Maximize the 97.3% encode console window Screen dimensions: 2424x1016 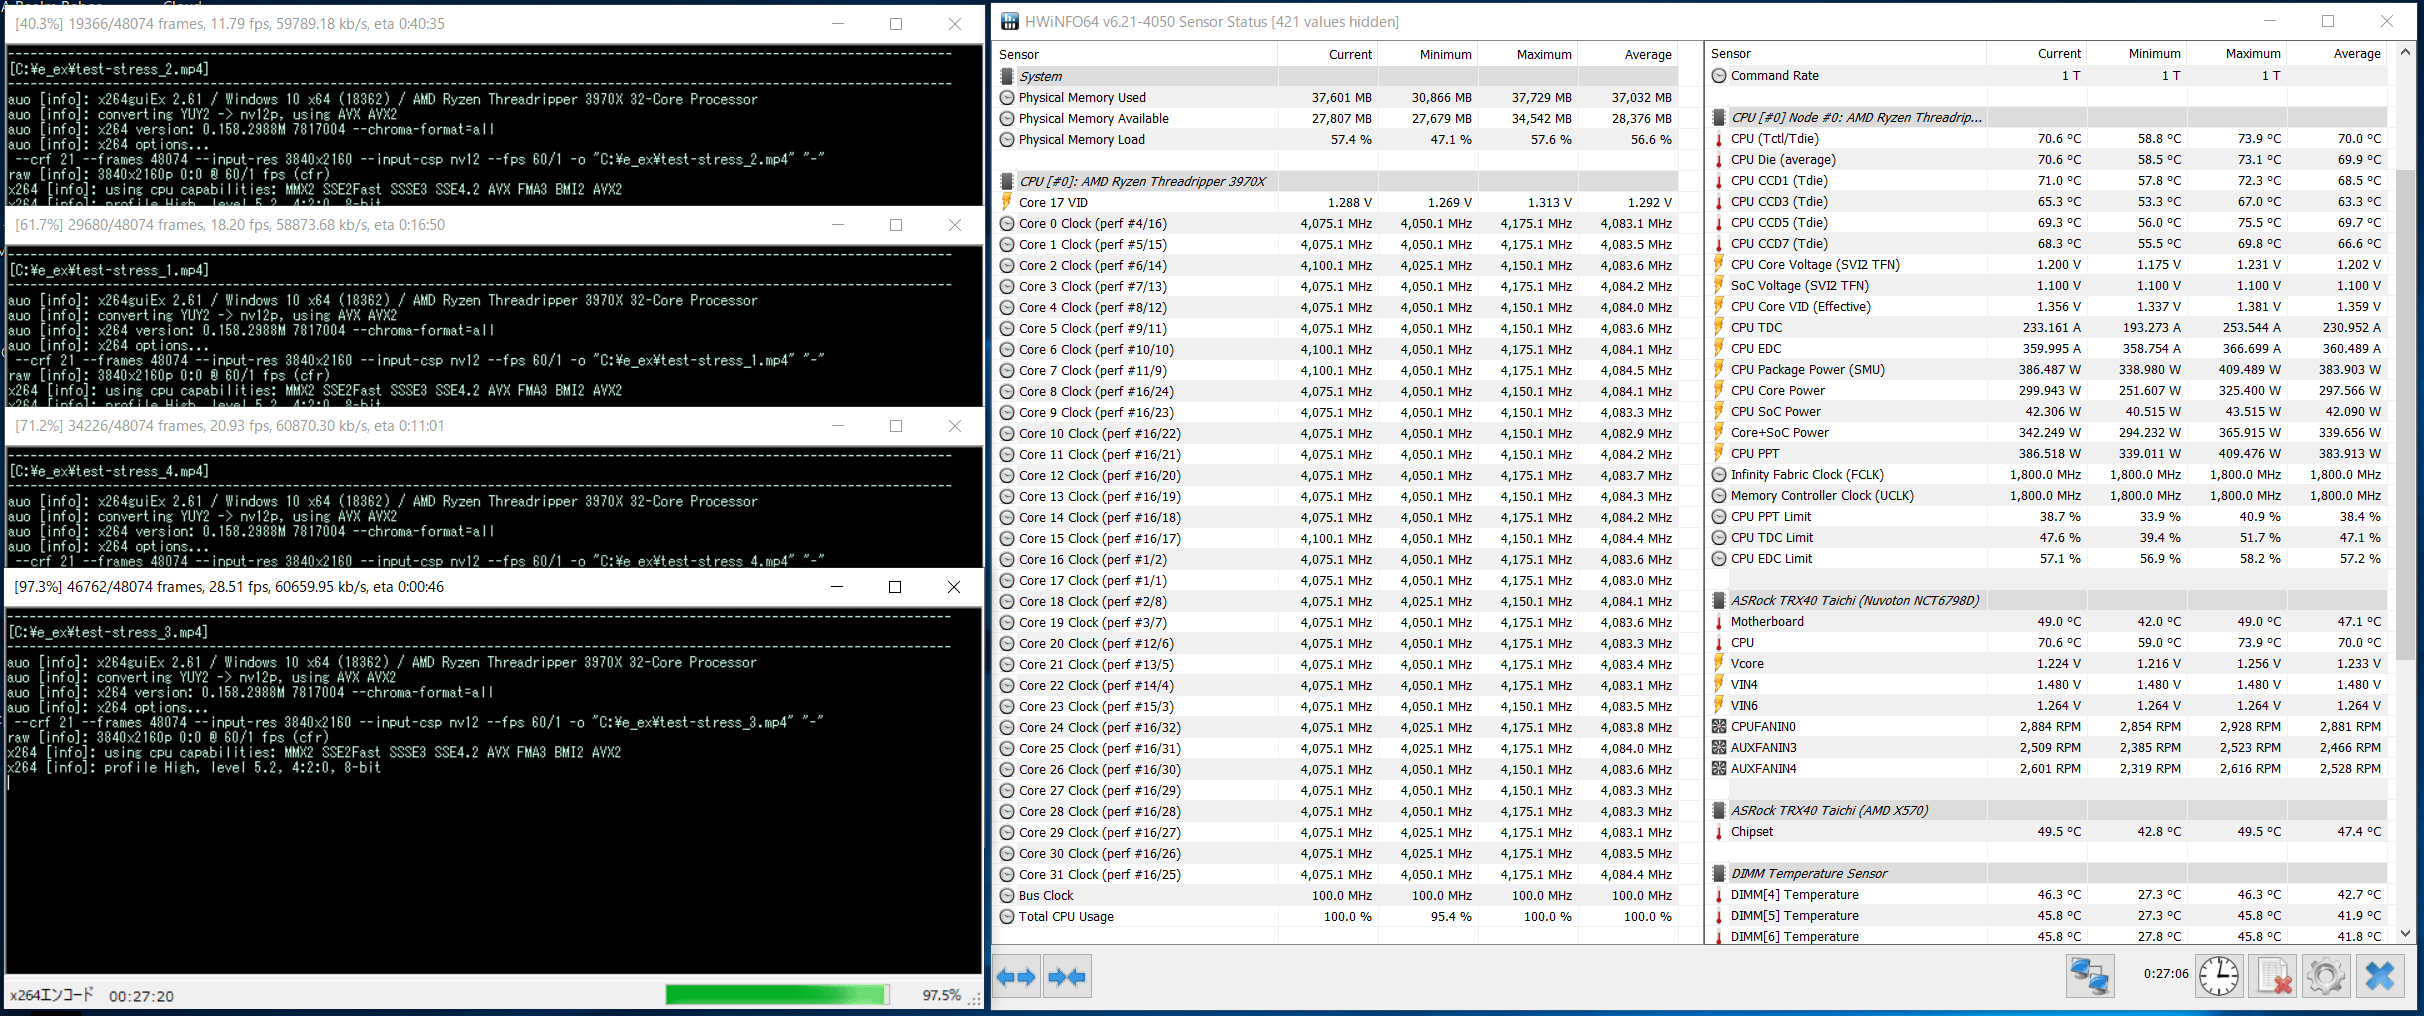[x=895, y=587]
